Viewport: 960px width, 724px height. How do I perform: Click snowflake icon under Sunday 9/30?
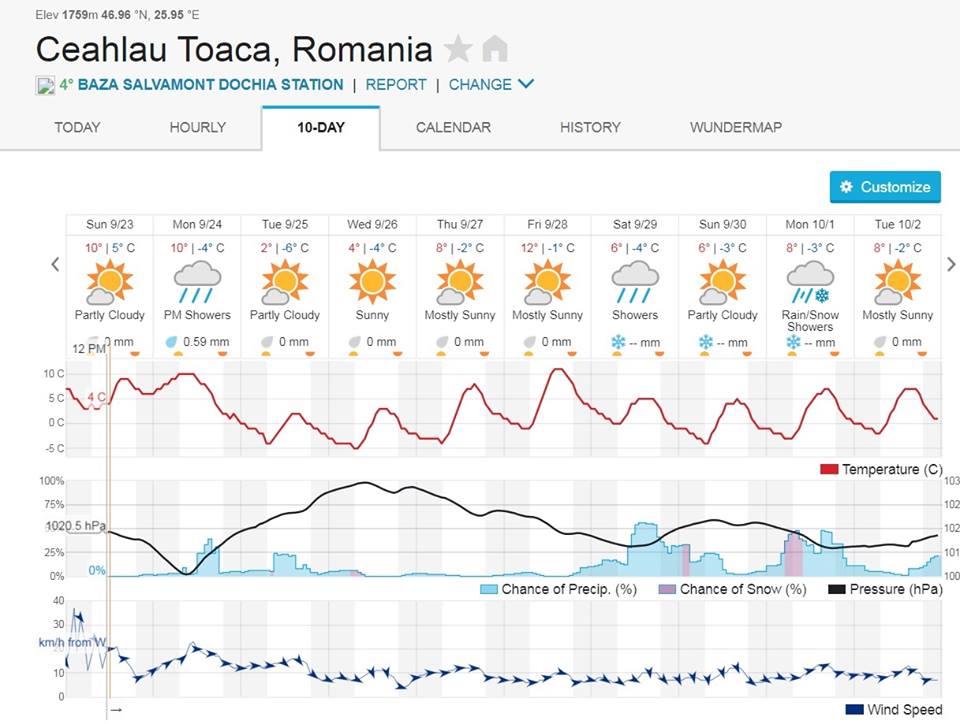point(706,343)
